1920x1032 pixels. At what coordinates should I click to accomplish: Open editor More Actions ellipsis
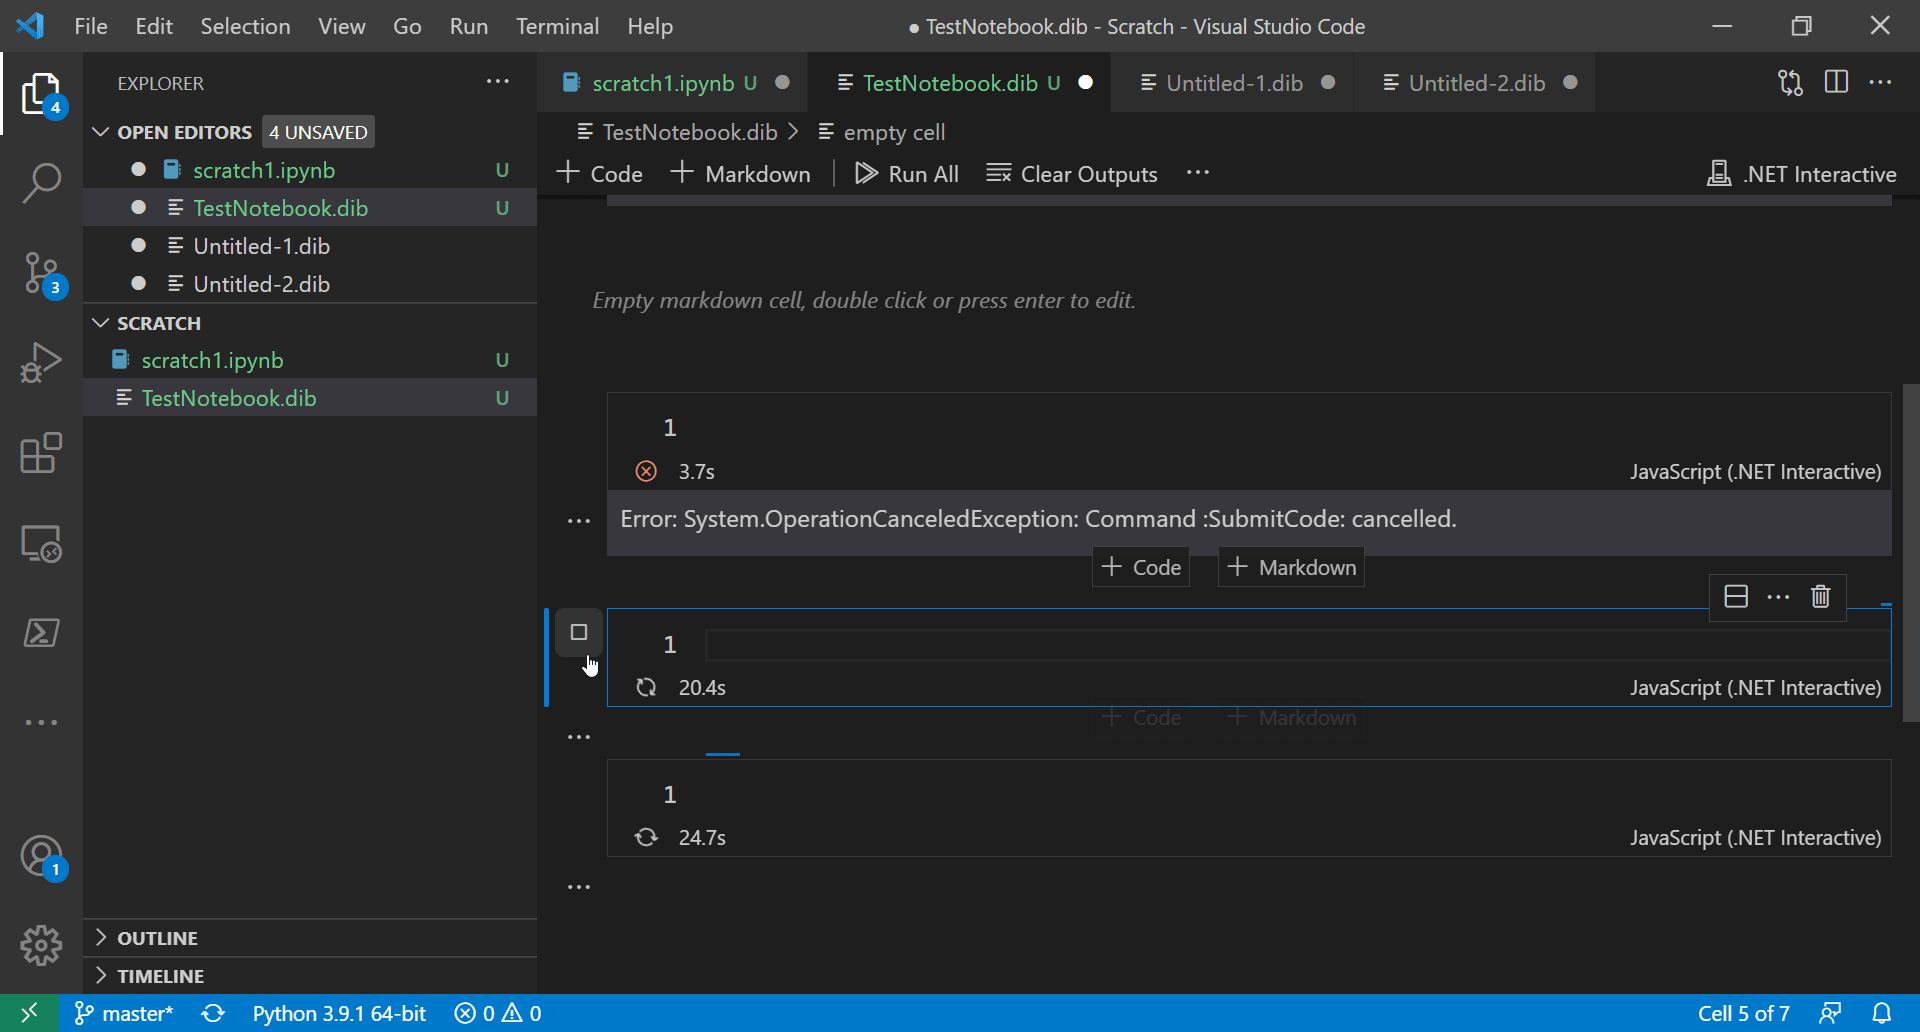point(1880,83)
